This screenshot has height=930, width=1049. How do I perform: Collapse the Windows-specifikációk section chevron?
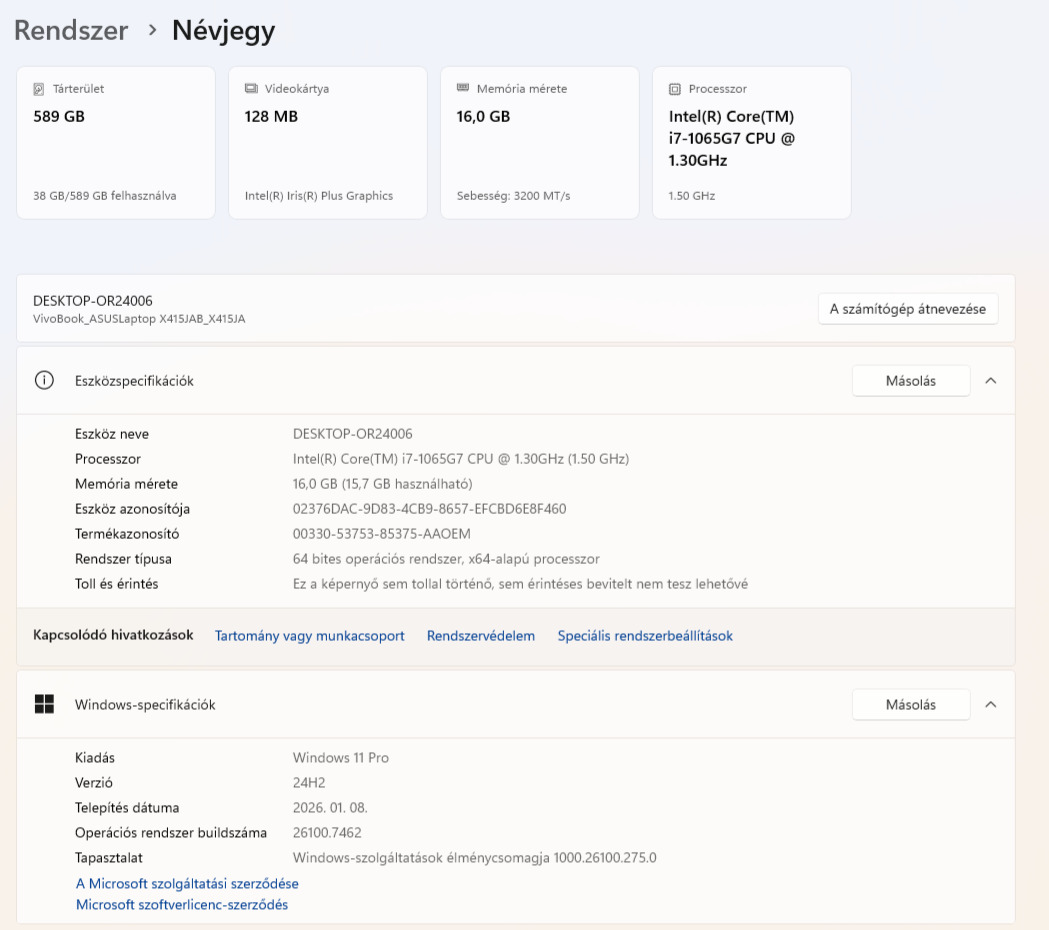[x=991, y=704]
